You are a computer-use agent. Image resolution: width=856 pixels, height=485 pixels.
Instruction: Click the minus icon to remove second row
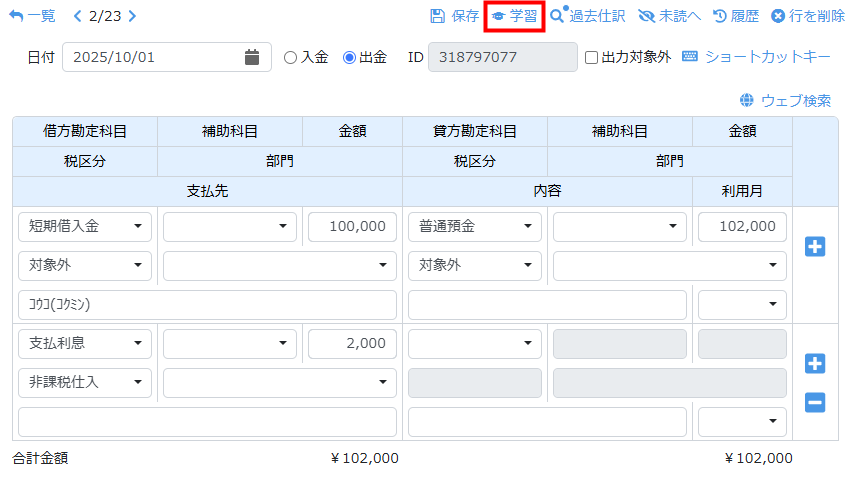point(815,403)
